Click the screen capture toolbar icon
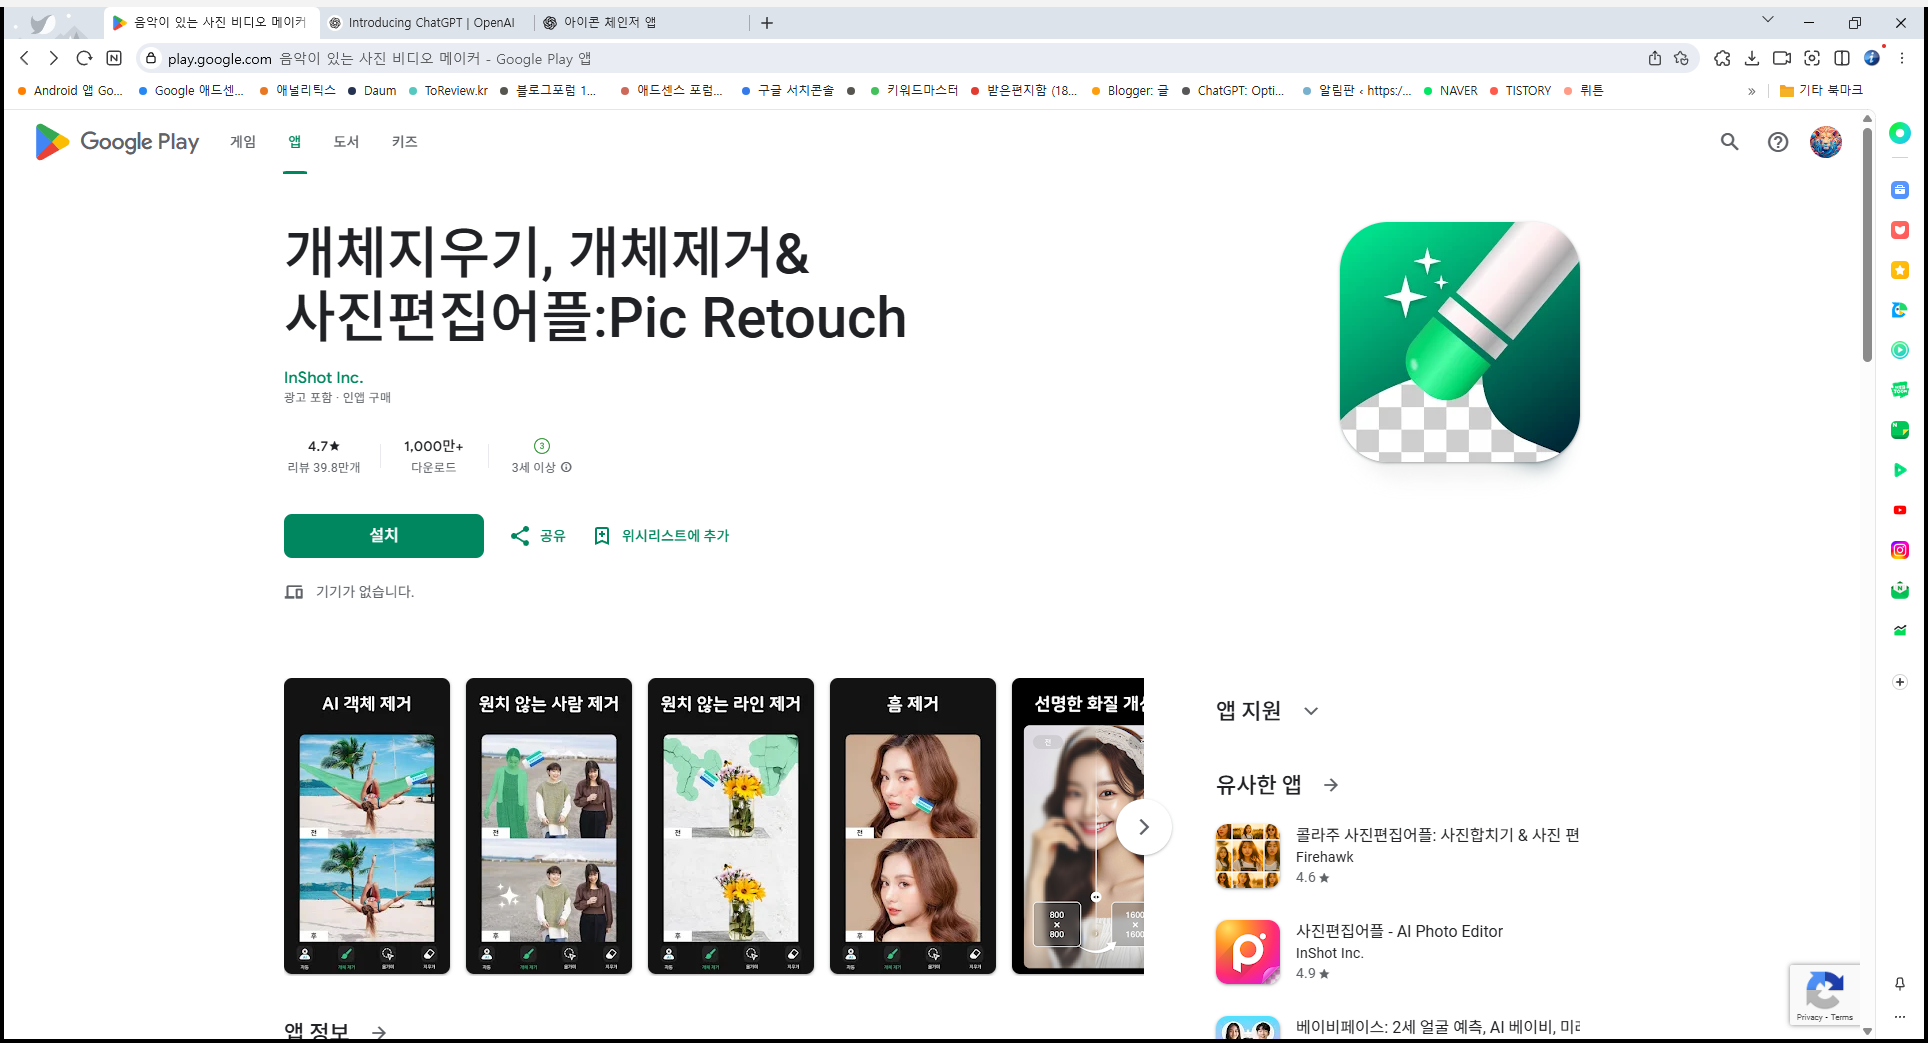The height and width of the screenshot is (1043, 1928). 1812,58
